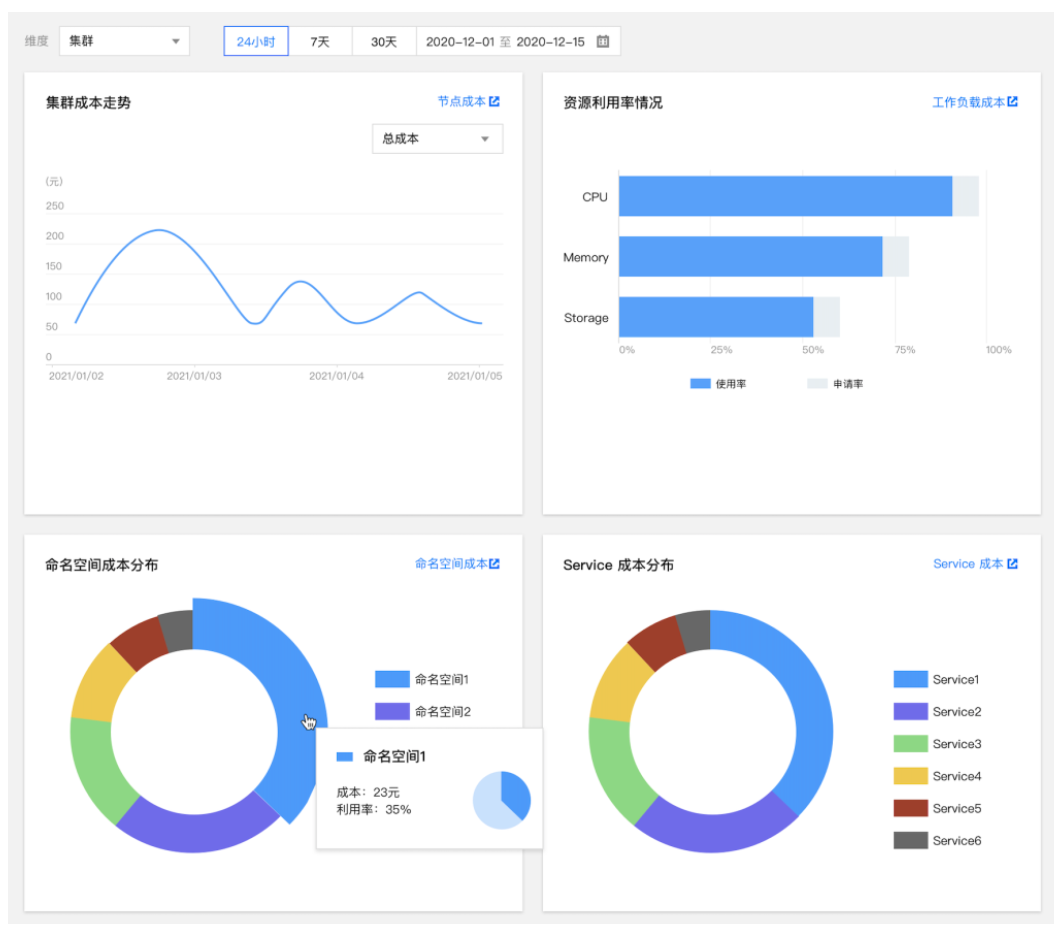The image size is (1062, 934).
Task: Open the 集群 dimension dropdown
Action: coord(124,42)
